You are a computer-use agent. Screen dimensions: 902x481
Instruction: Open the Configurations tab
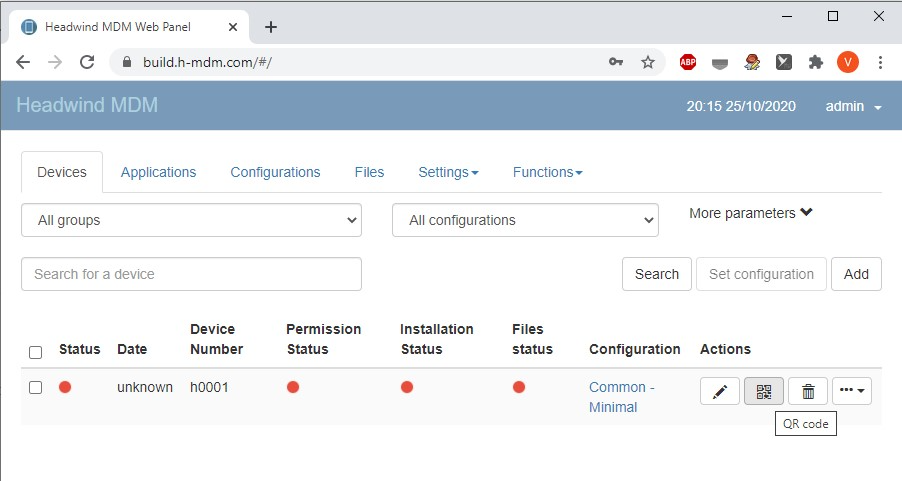(275, 172)
